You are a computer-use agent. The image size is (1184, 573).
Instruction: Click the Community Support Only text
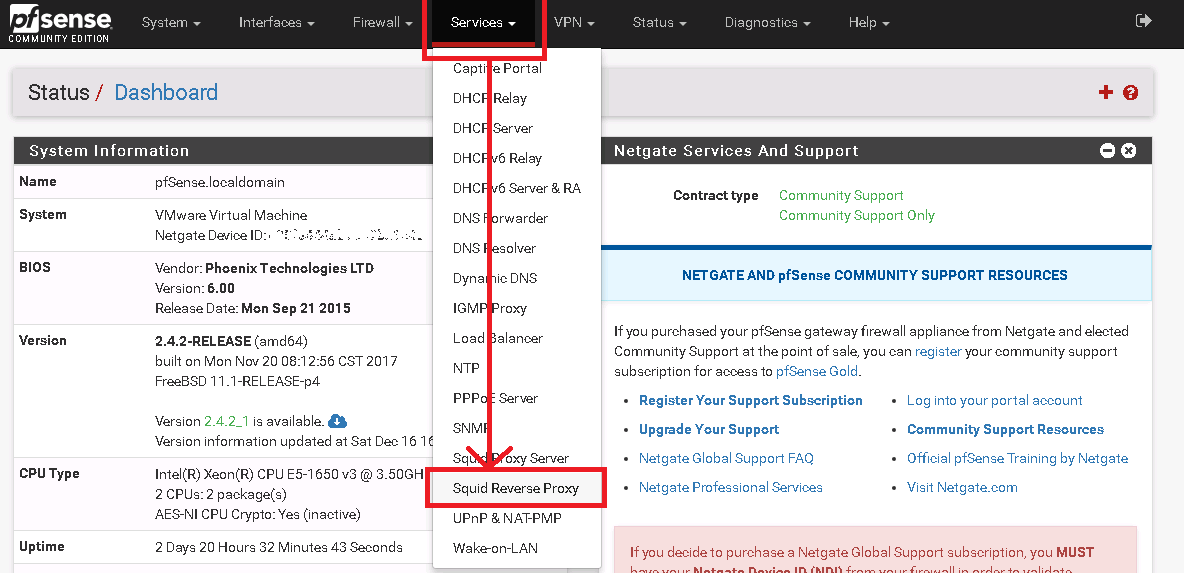857,215
